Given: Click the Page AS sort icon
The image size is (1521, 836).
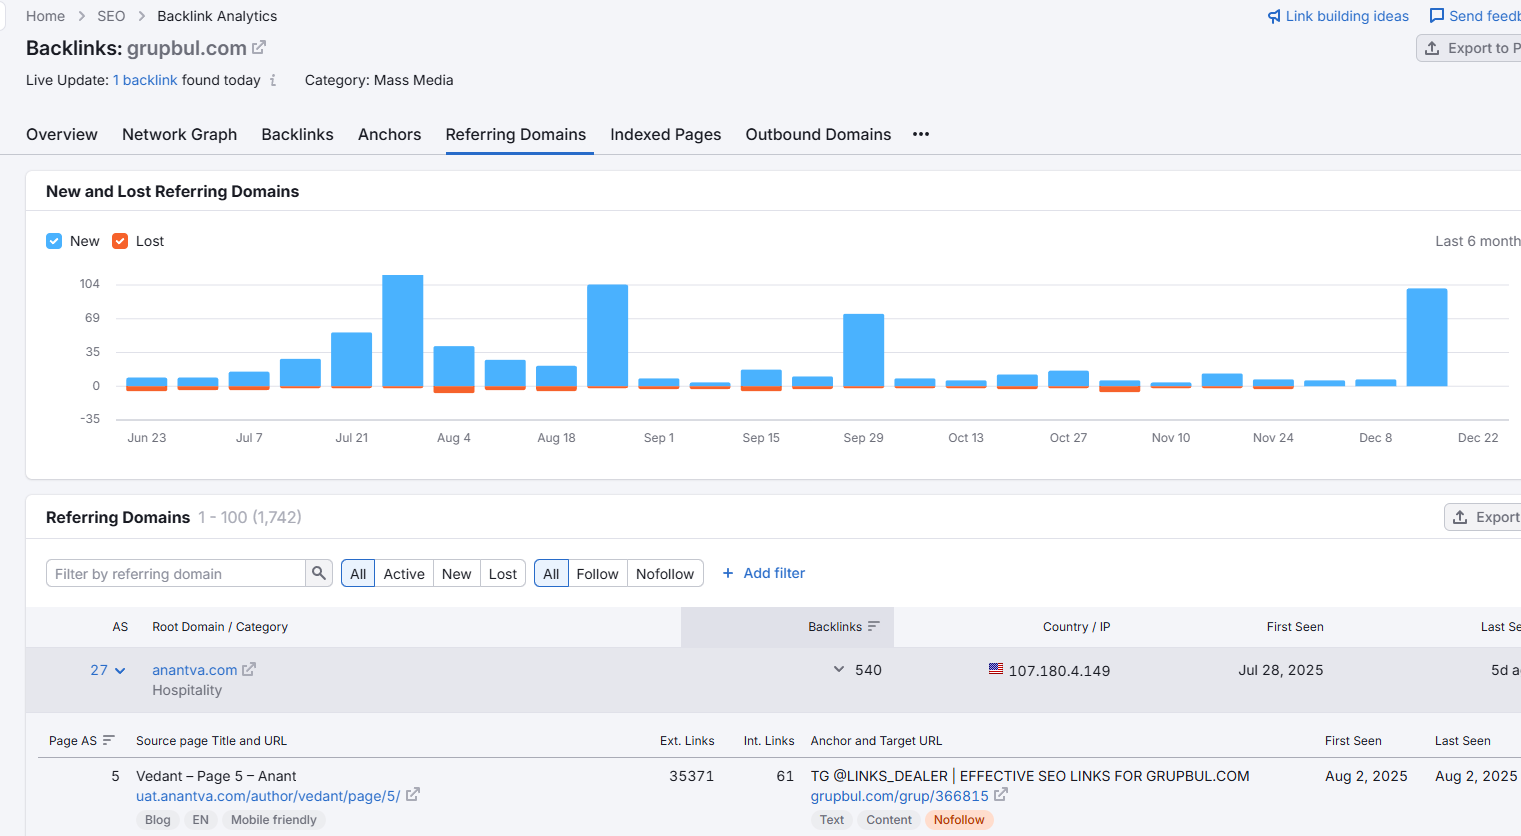Looking at the screenshot, I should [x=109, y=740].
